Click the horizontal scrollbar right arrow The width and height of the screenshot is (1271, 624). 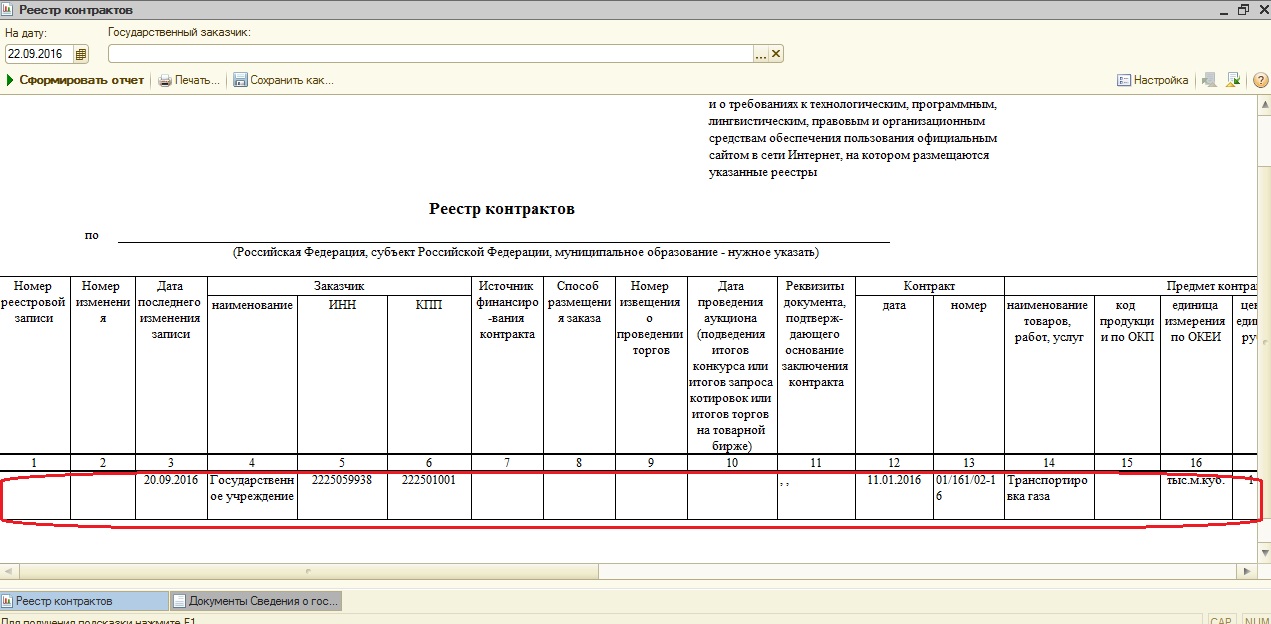tap(1246, 571)
